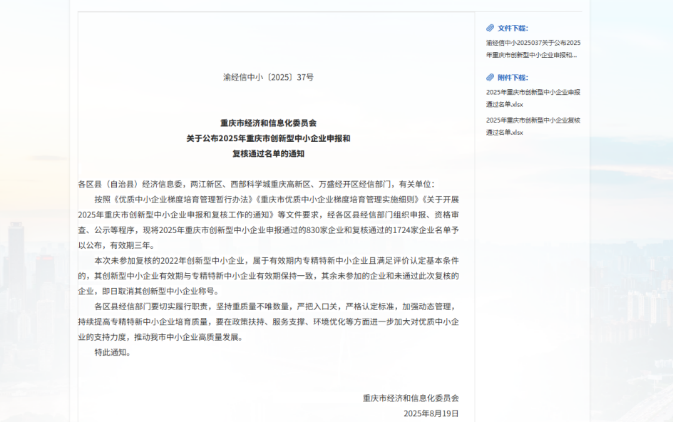The height and width of the screenshot is (422, 673).
Task: Click the paperclip icon beside 附件下载
Action: [x=490, y=77]
